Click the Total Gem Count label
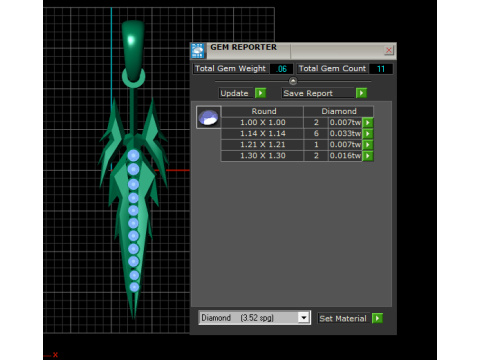This screenshot has width=480, height=360. pos(332,69)
